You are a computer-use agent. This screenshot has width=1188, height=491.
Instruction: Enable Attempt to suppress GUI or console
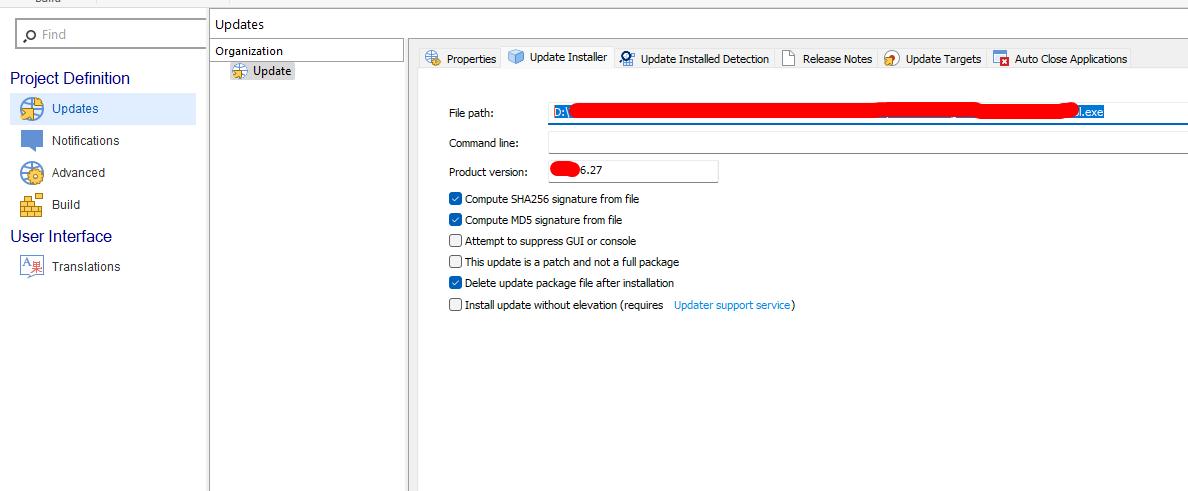point(456,241)
